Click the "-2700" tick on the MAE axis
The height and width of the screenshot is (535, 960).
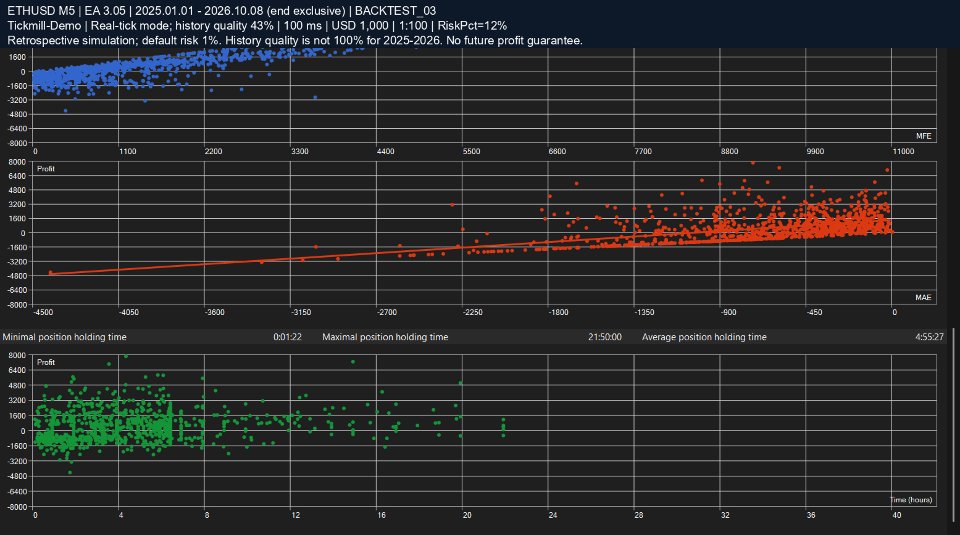coord(387,312)
